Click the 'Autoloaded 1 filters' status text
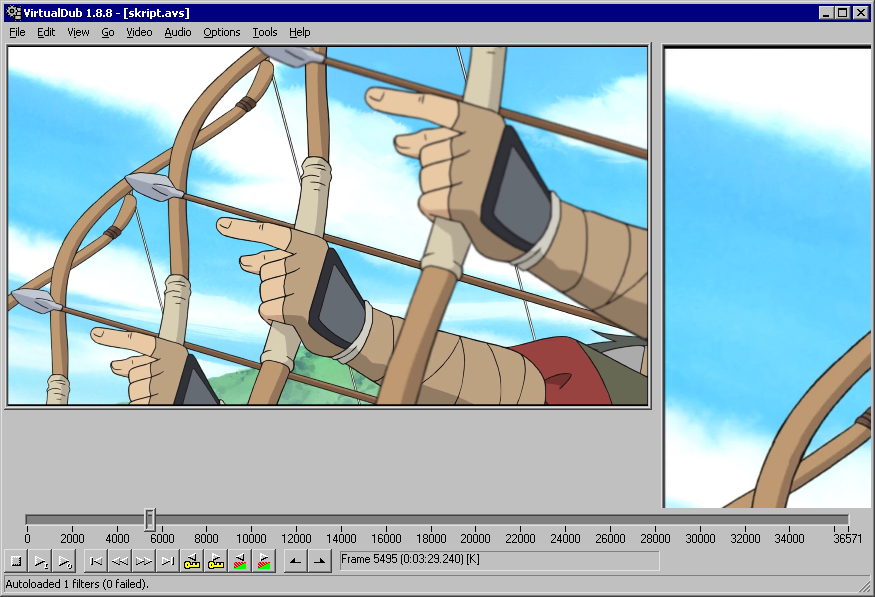This screenshot has width=875, height=597. click(x=77, y=584)
